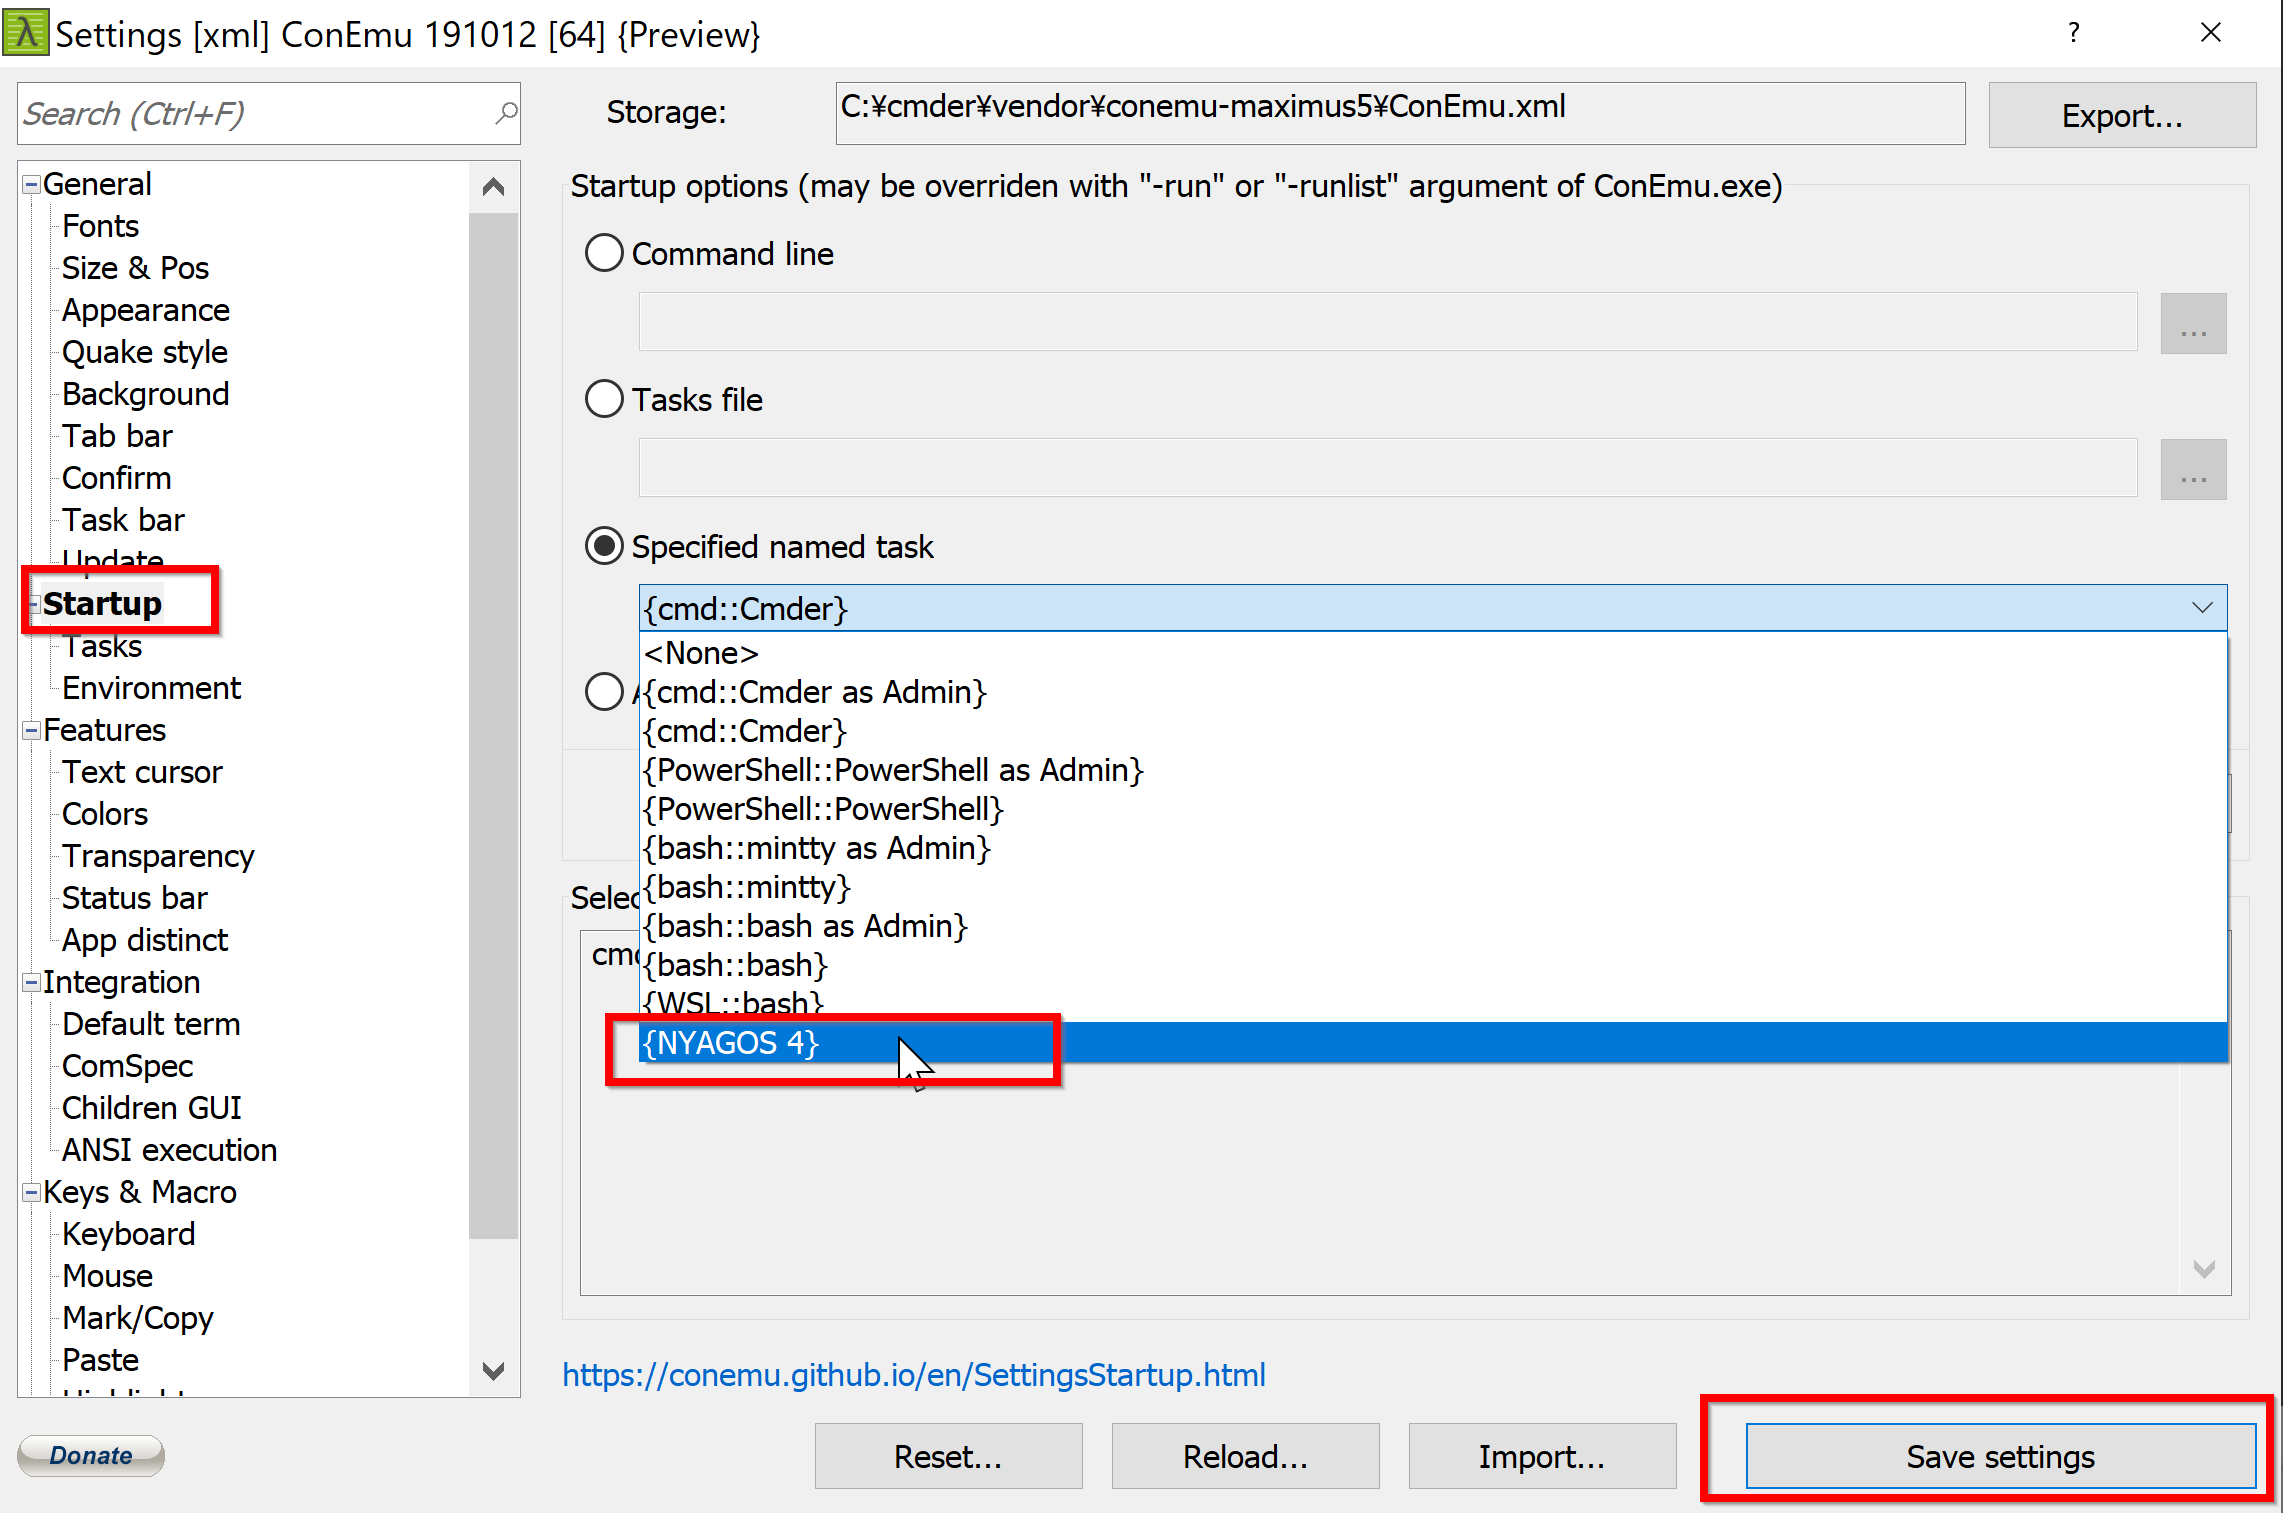Open the Task bar settings page
Viewport: 2283px width, 1513px height.
[x=123, y=520]
